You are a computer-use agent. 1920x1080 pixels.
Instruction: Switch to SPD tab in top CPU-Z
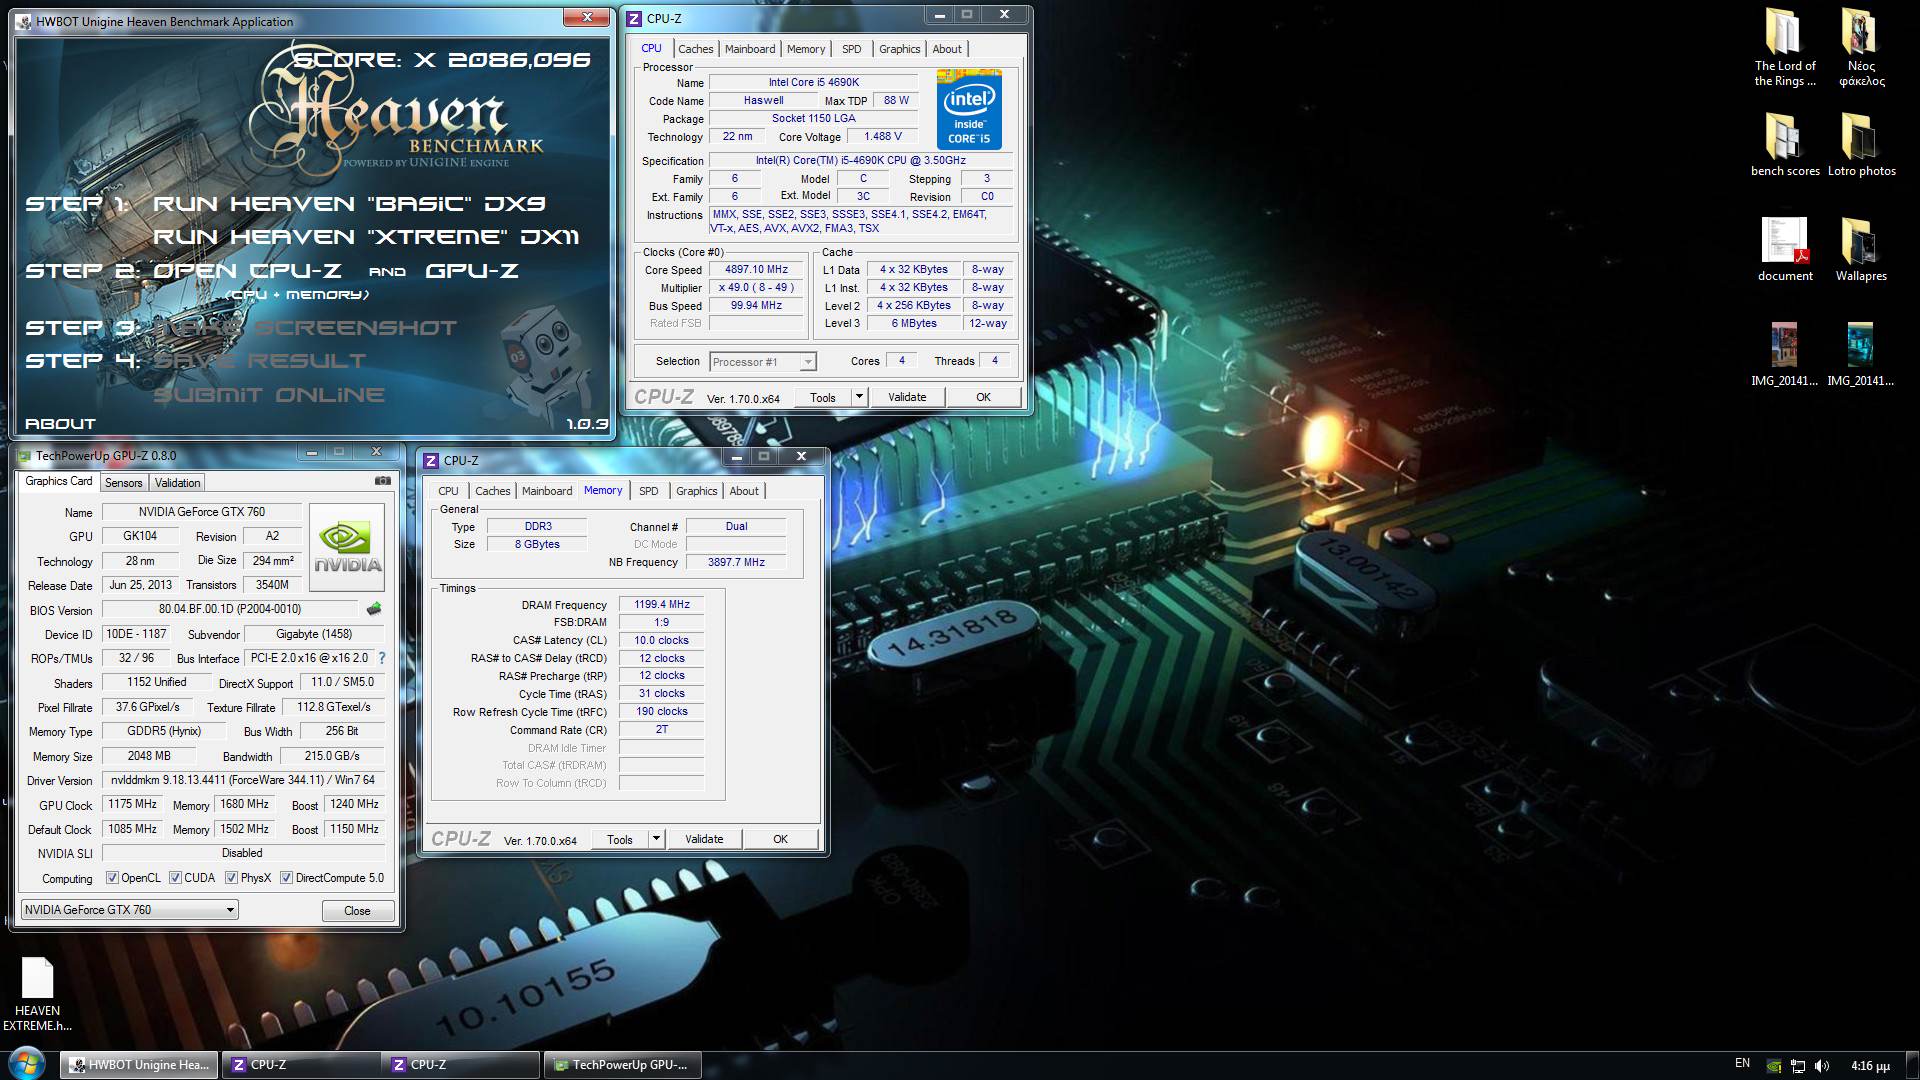pyautogui.click(x=851, y=49)
